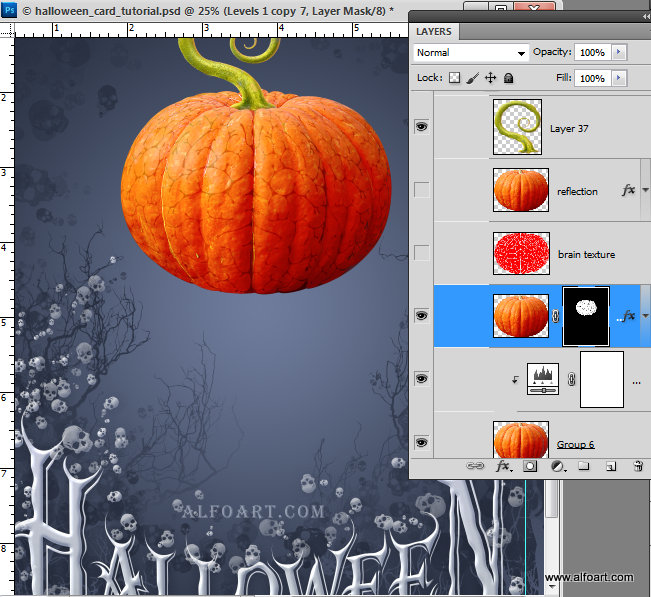Click the black layer mask thumbnail

[587, 315]
